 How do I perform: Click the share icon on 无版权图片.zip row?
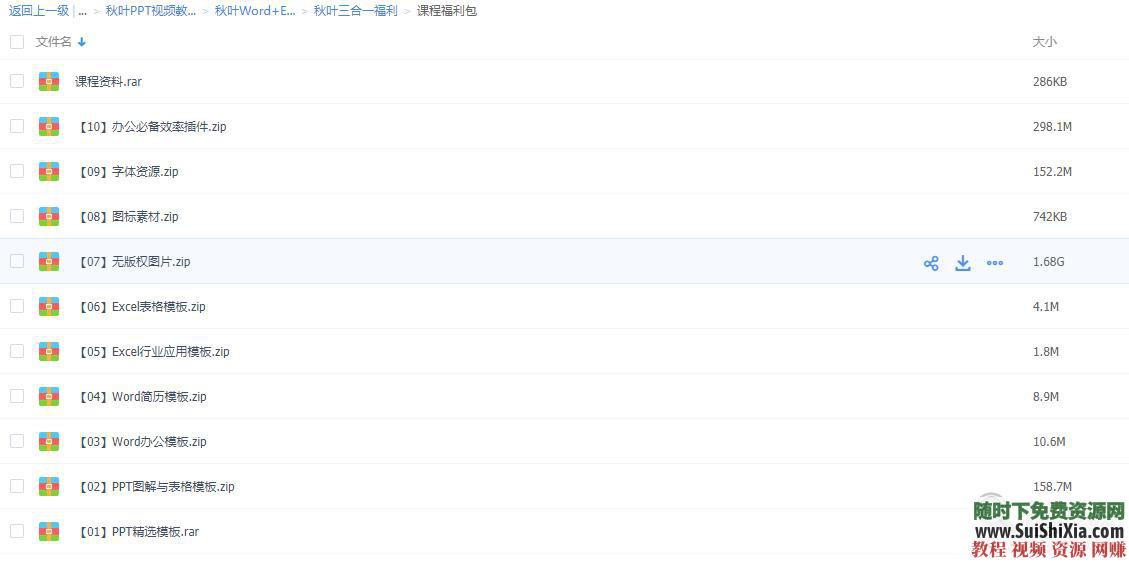coord(931,263)
